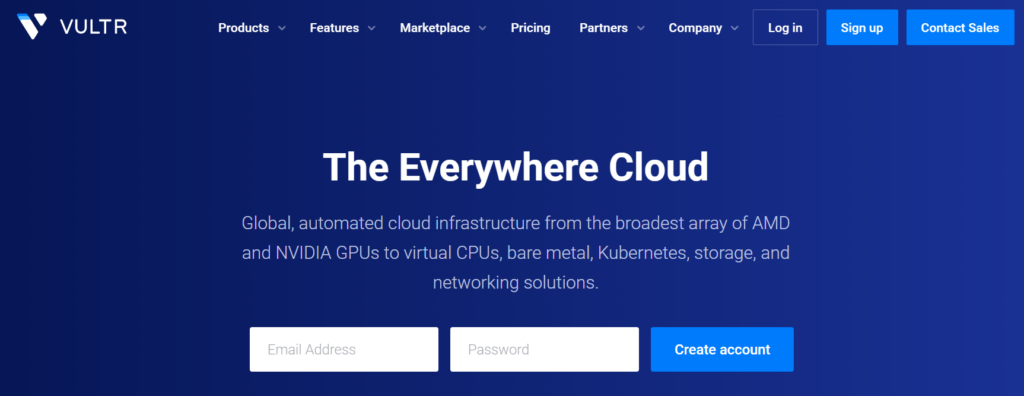Click the Contact Sales button
This screenshot has width=1024, height=396.
[960, 27]
